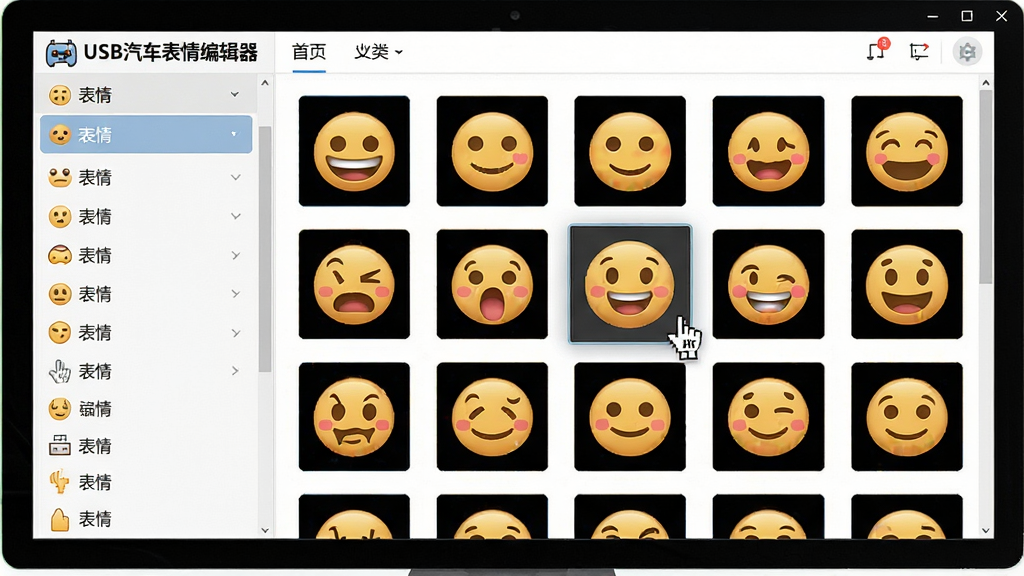
Task: Expand chevron of the flat-mouth neutral face row
Action: pyautogui.click(x=235, y=294)
